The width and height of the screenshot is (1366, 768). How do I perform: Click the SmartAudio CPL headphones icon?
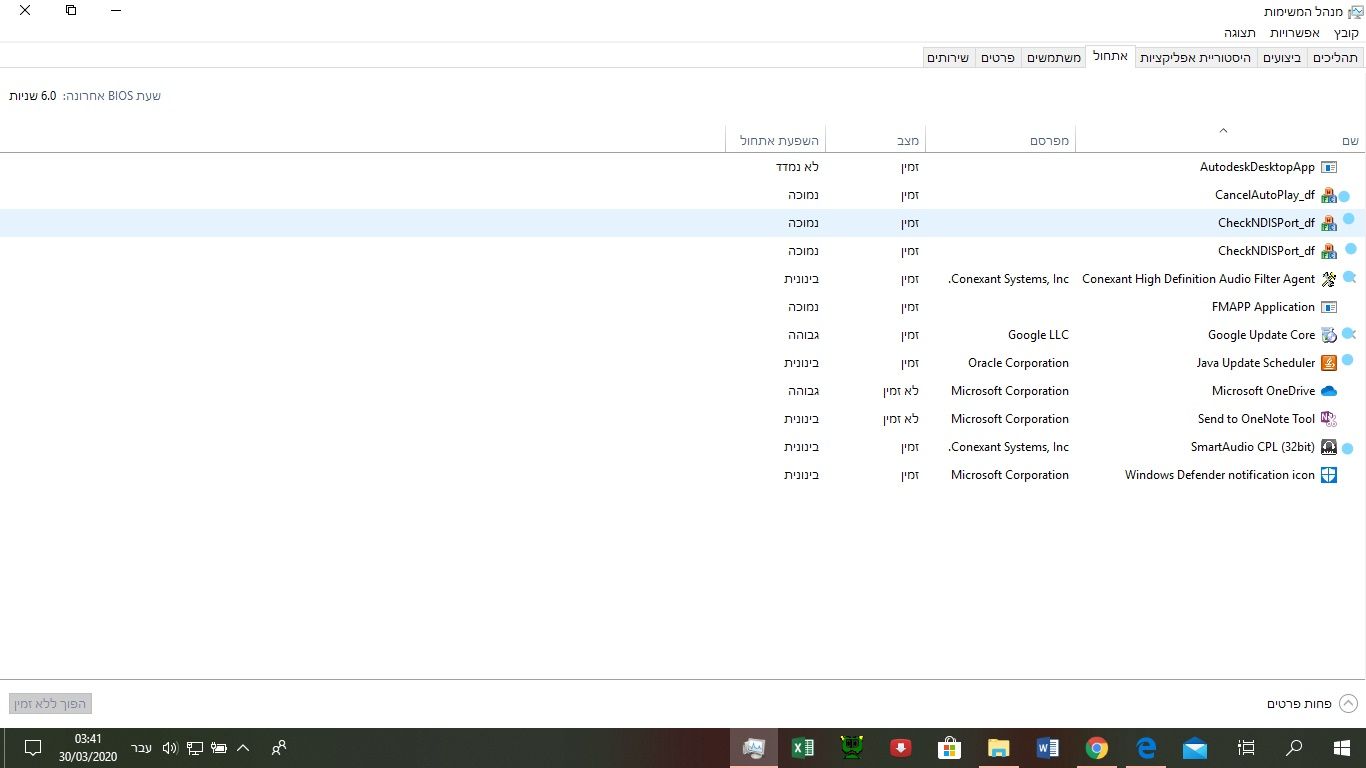(x=1329, y=447)
